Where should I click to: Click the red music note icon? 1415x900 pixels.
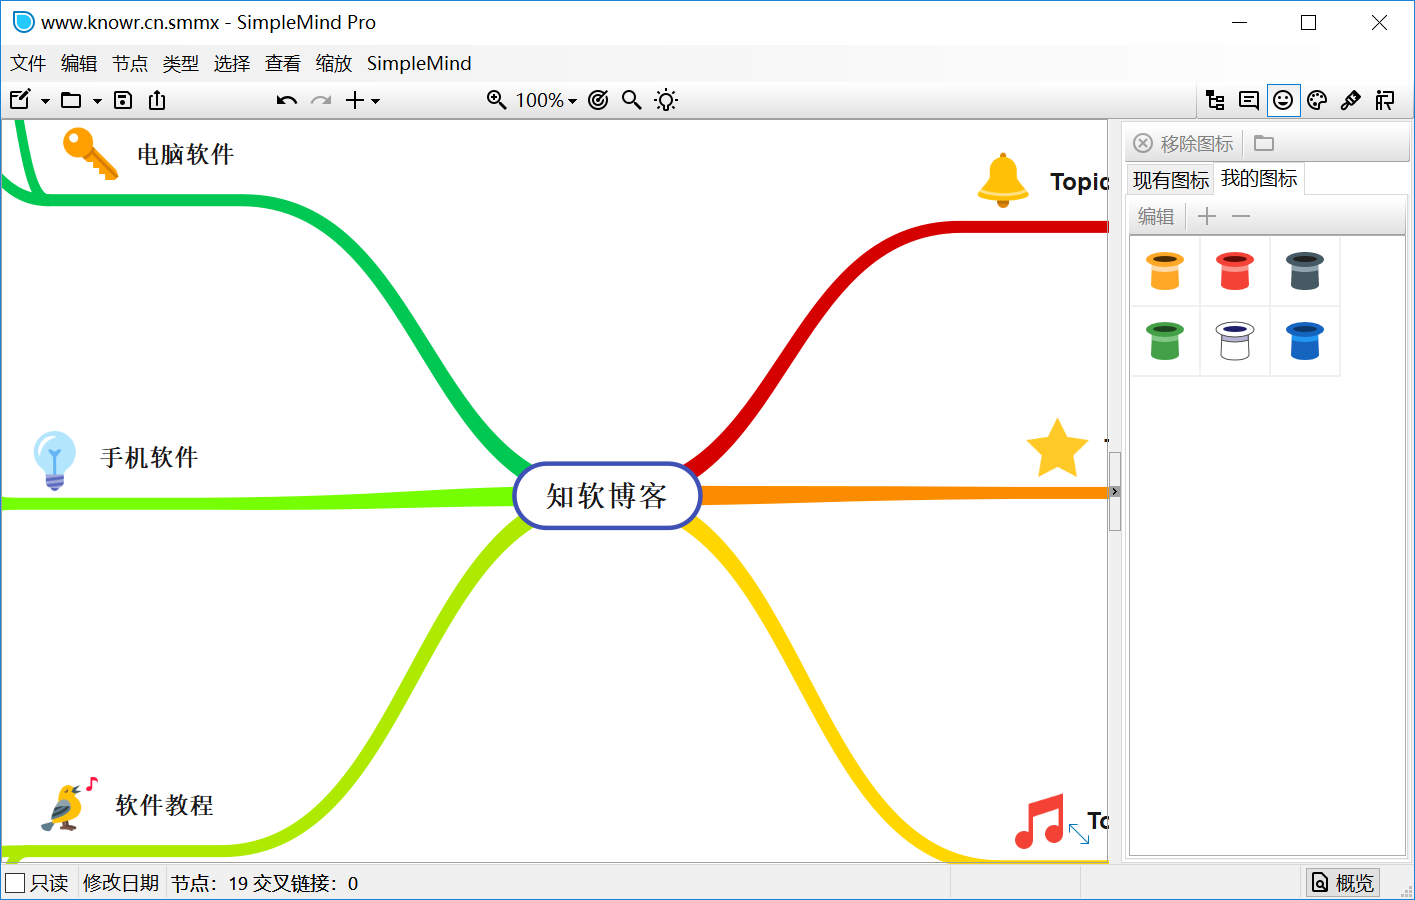pyautogui.click(x=1040, y=822)
